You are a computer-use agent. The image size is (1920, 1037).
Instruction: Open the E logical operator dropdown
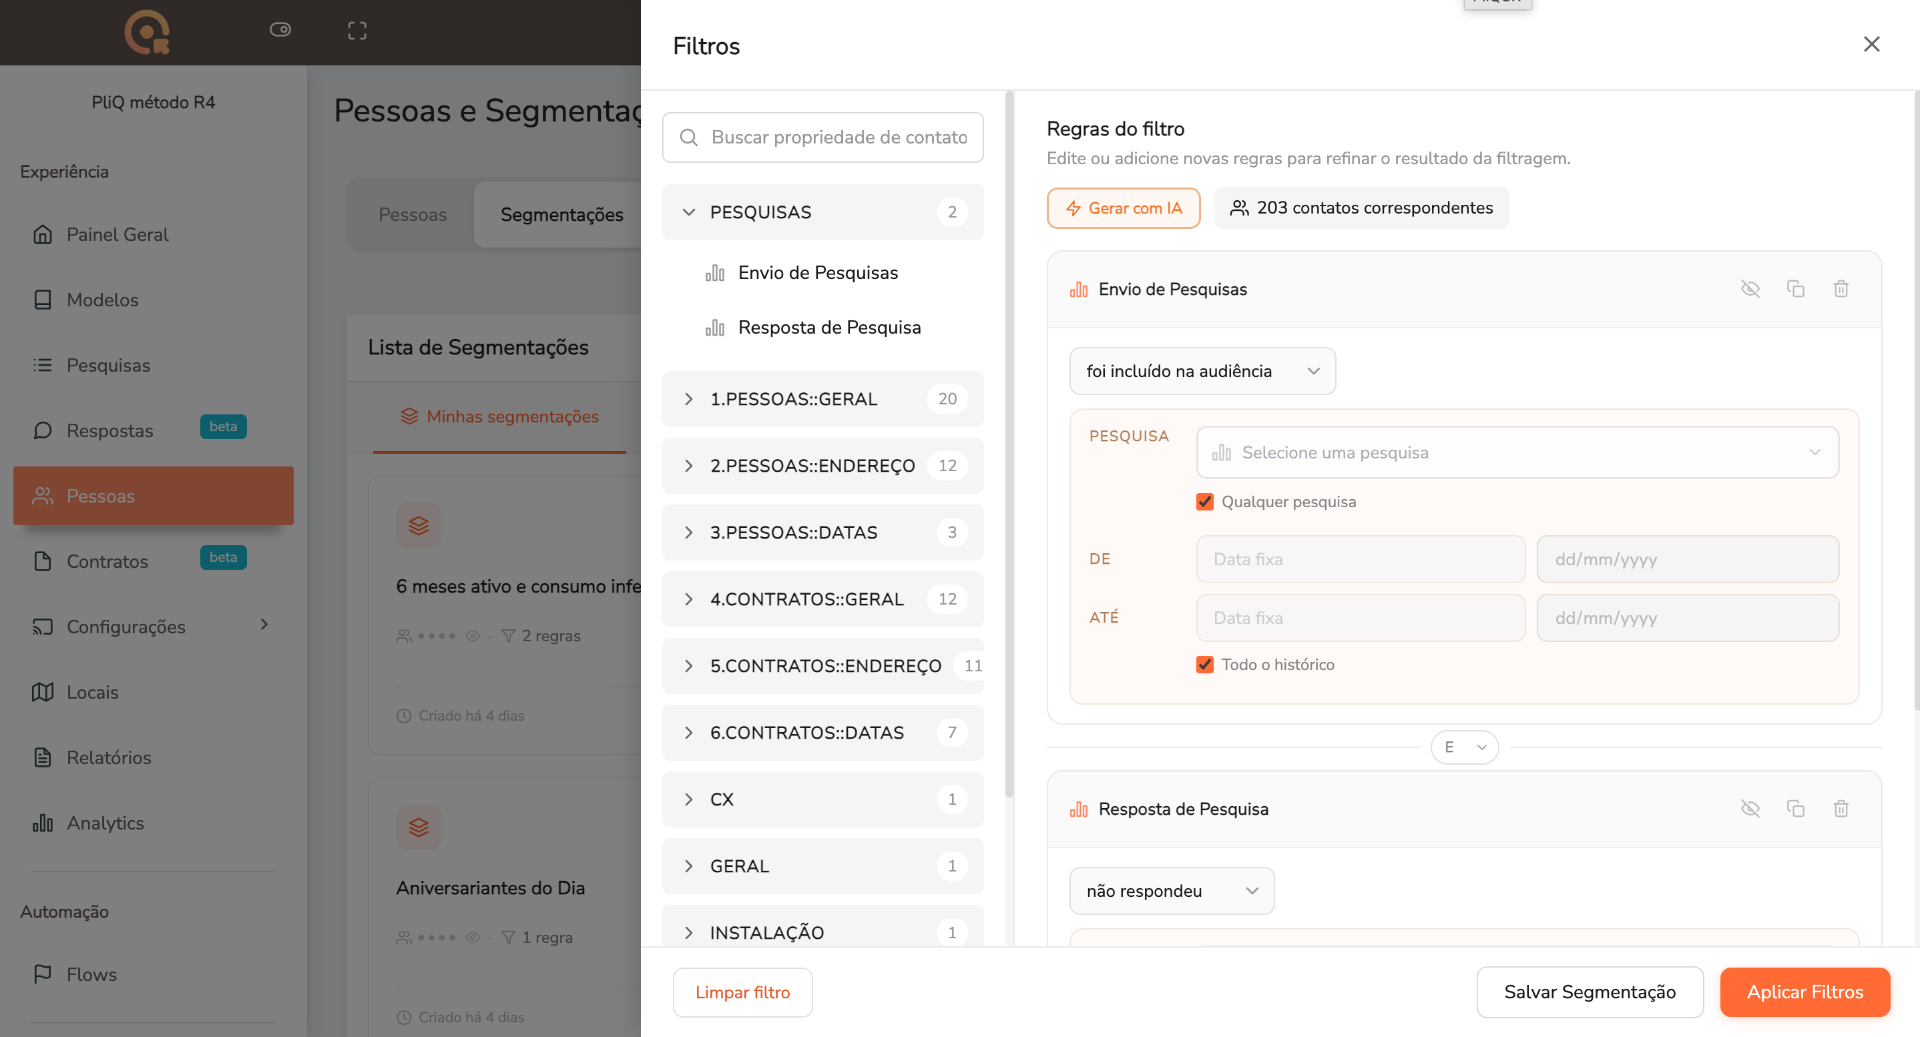(1464, 747)
